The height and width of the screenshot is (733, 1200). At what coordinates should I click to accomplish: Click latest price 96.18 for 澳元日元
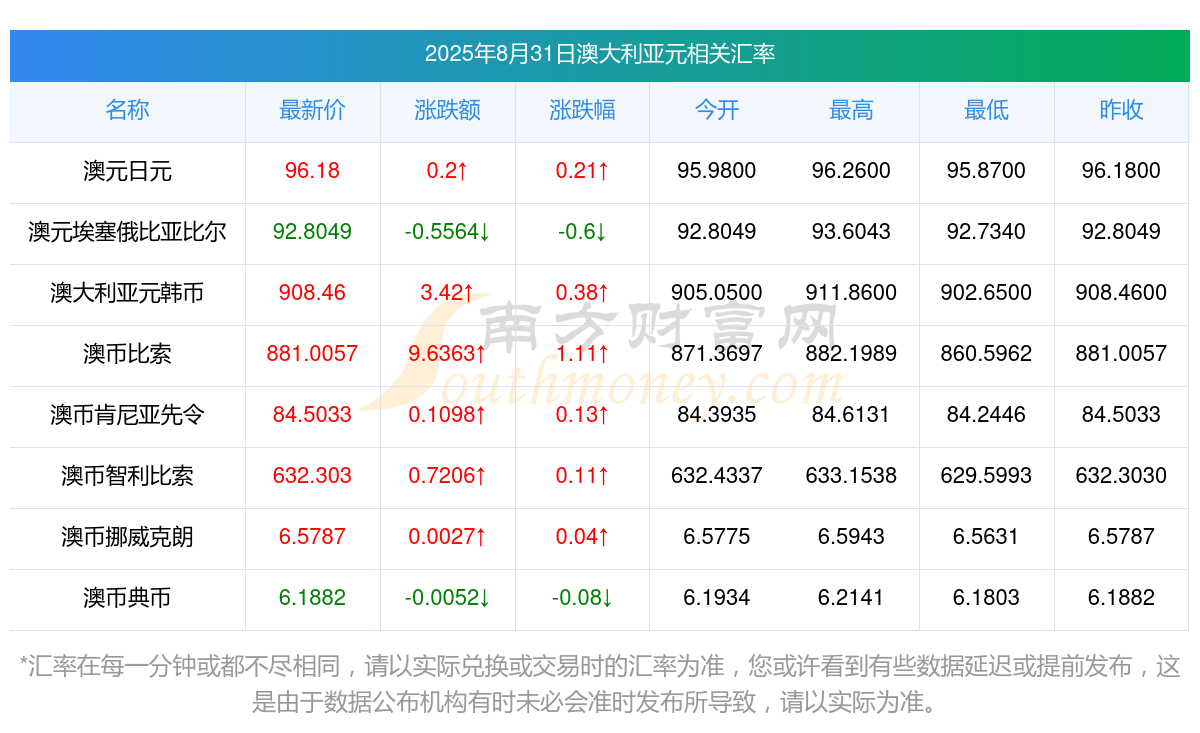click(x=312, y=171)
